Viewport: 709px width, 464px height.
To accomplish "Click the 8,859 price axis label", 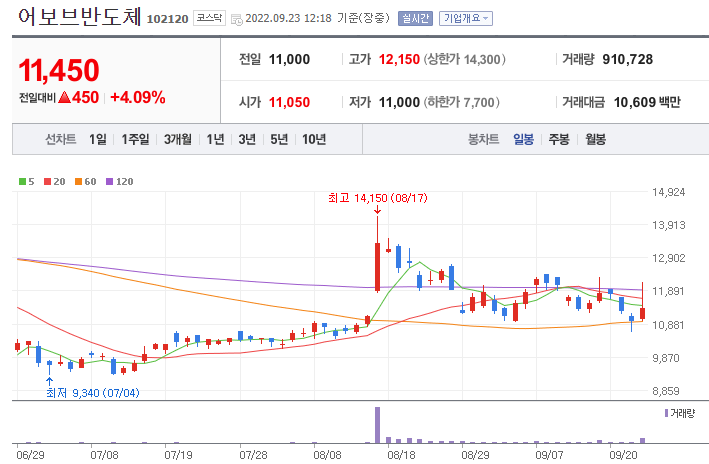I will (x=666, y=391).
